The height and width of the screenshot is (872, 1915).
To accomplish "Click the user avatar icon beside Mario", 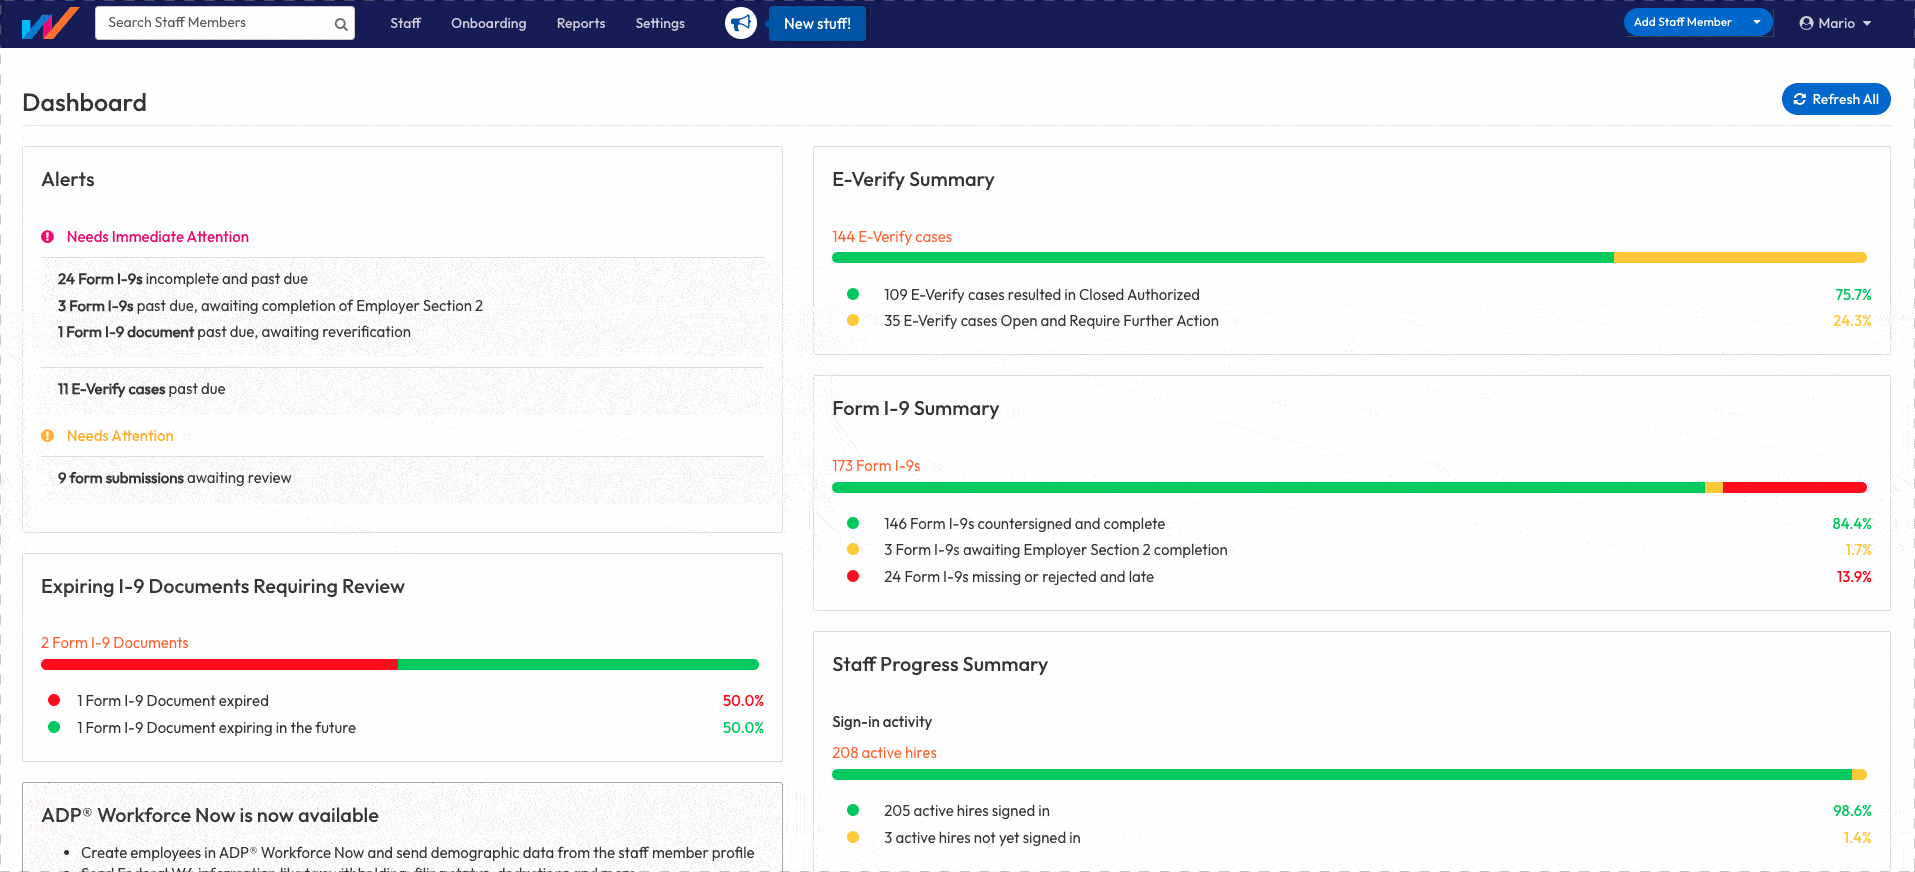I will coord(1806,23).
